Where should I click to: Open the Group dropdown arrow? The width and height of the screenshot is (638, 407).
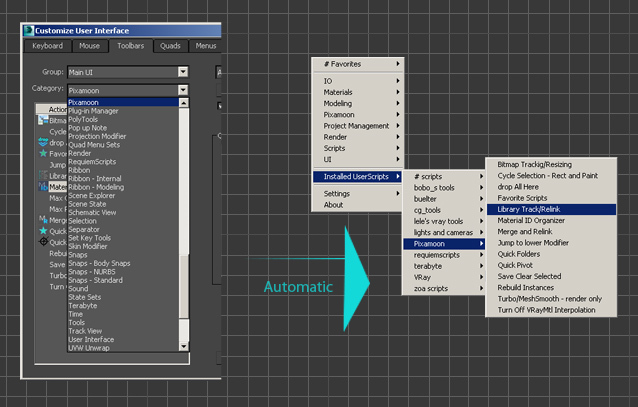click(x=183, y=72)
